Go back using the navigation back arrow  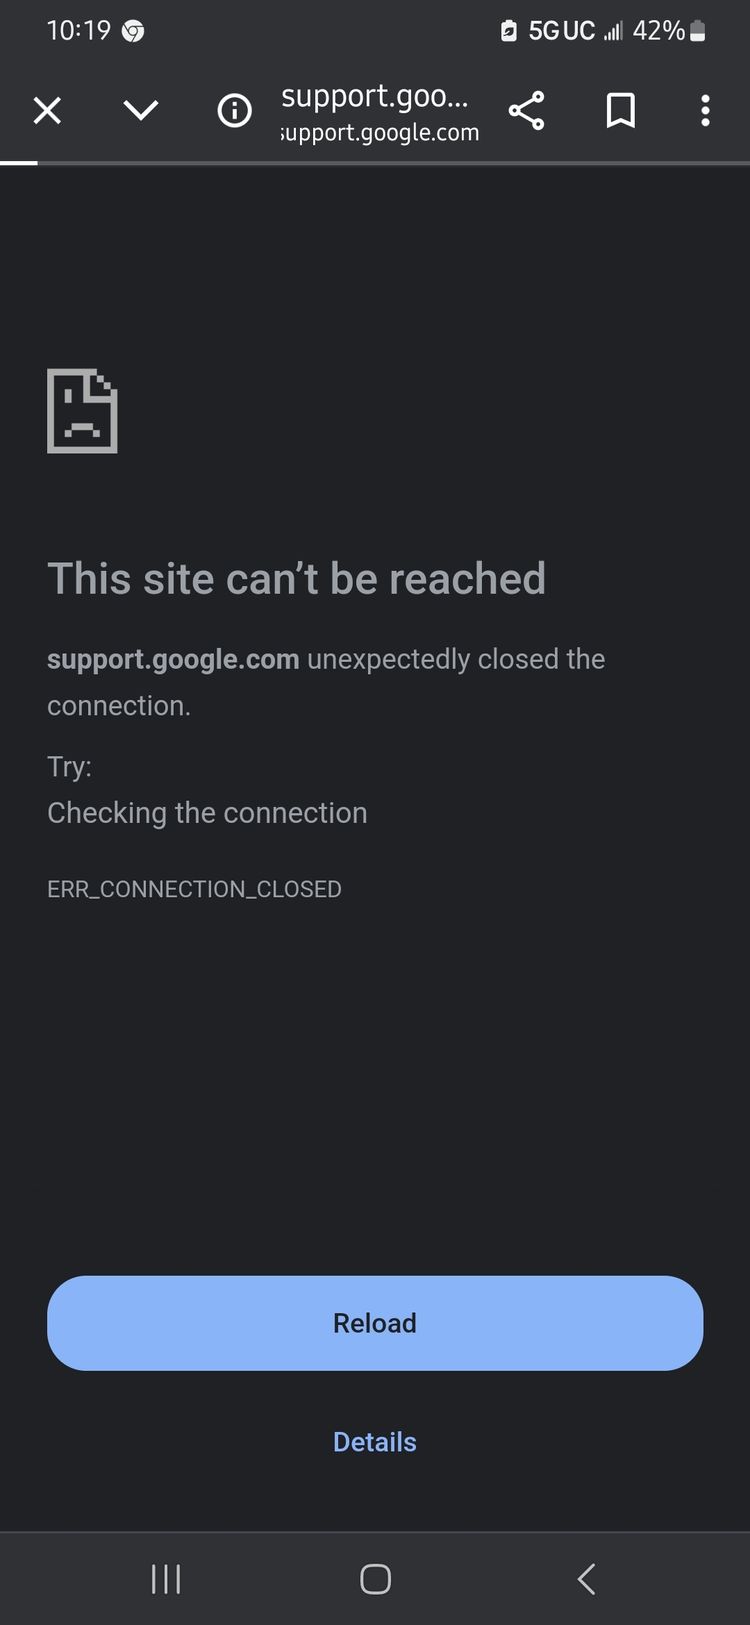point(586,1579)
